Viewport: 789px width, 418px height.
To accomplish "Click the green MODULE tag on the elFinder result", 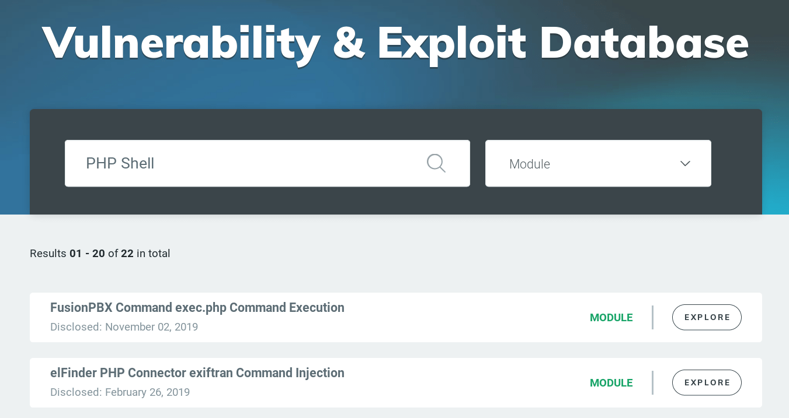I will [611, 383].
